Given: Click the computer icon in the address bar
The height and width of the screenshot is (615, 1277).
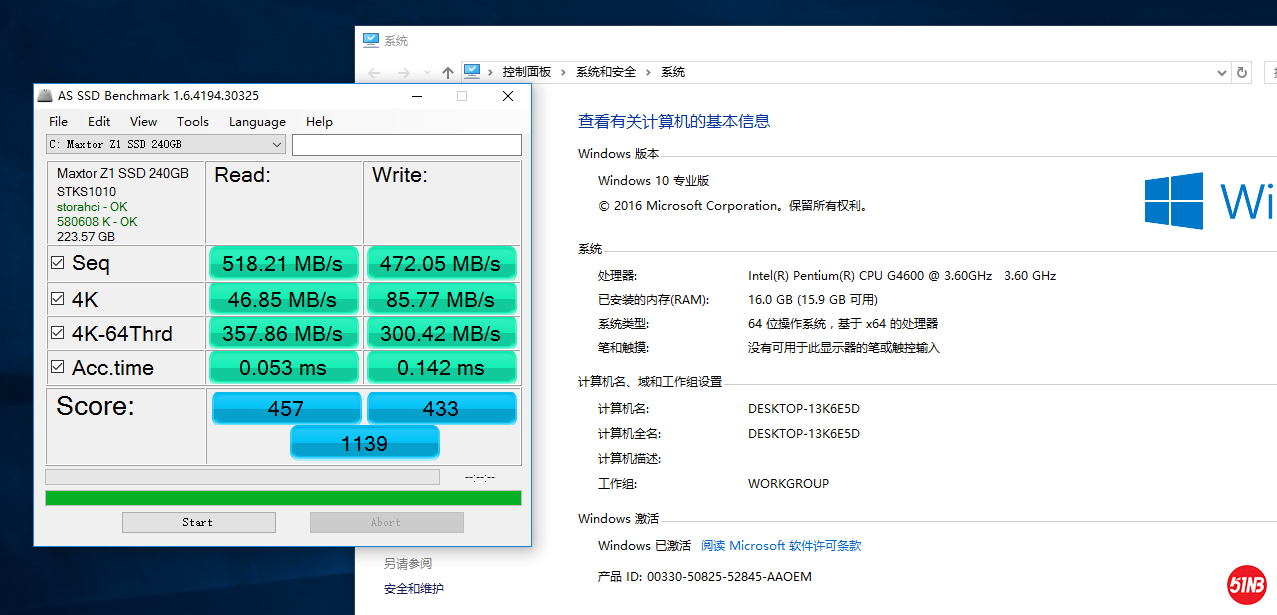Looking at the screenshot, I should (x=472, y=72).
